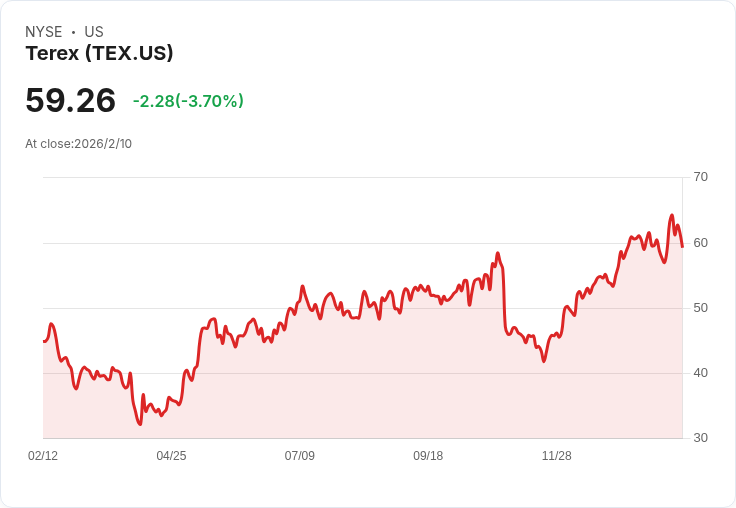Click the lowest trough of the price line
Viewport: 736px width, 508px height.
[140, 424]
